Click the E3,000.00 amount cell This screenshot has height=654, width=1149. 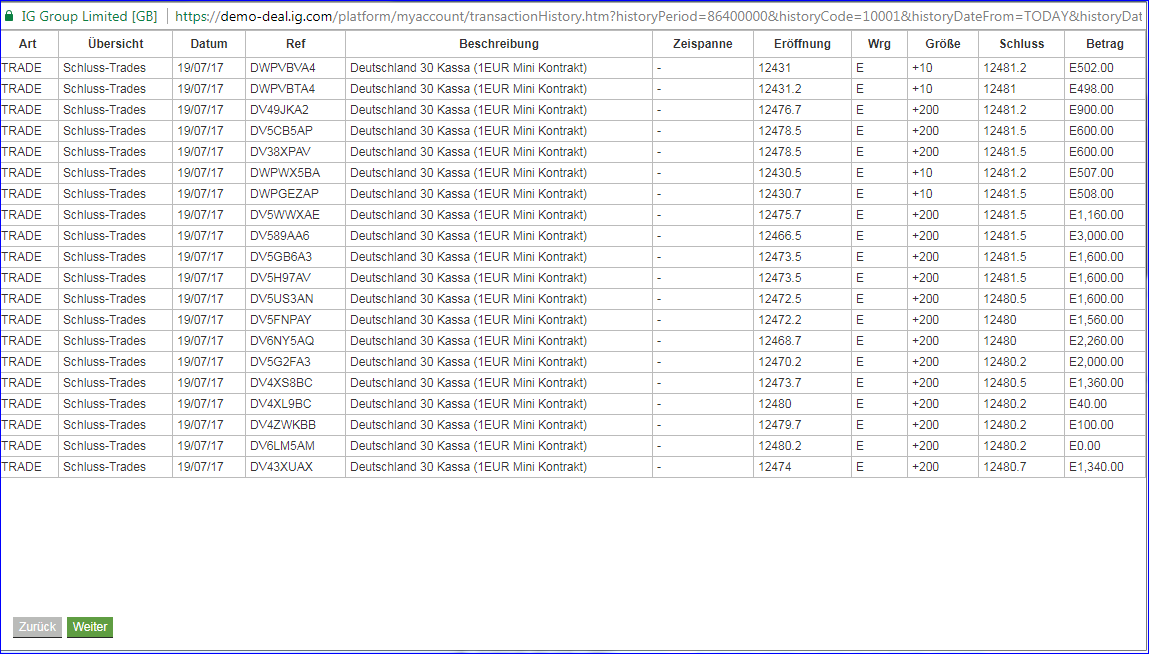pyautogui.click(x=1105, y=236)
